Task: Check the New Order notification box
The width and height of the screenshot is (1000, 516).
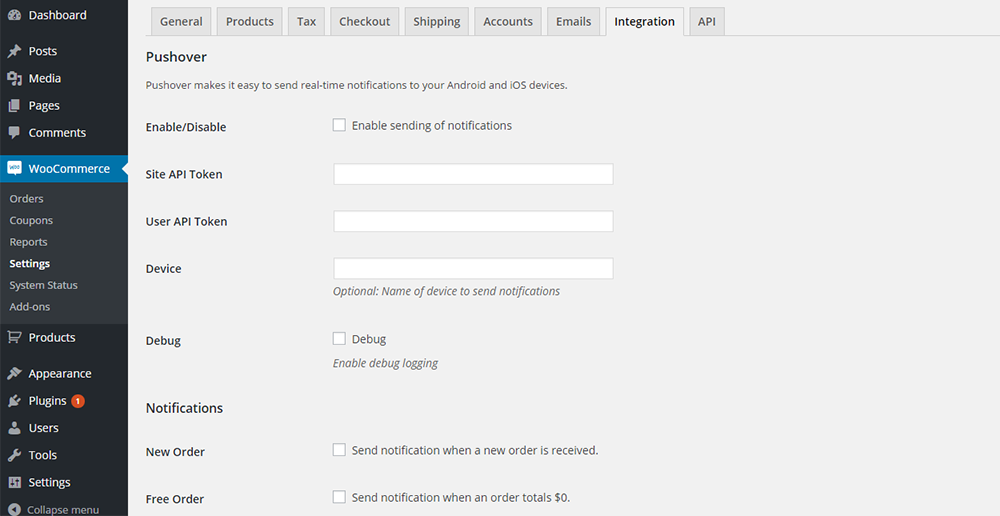Action: coord(339,450)
